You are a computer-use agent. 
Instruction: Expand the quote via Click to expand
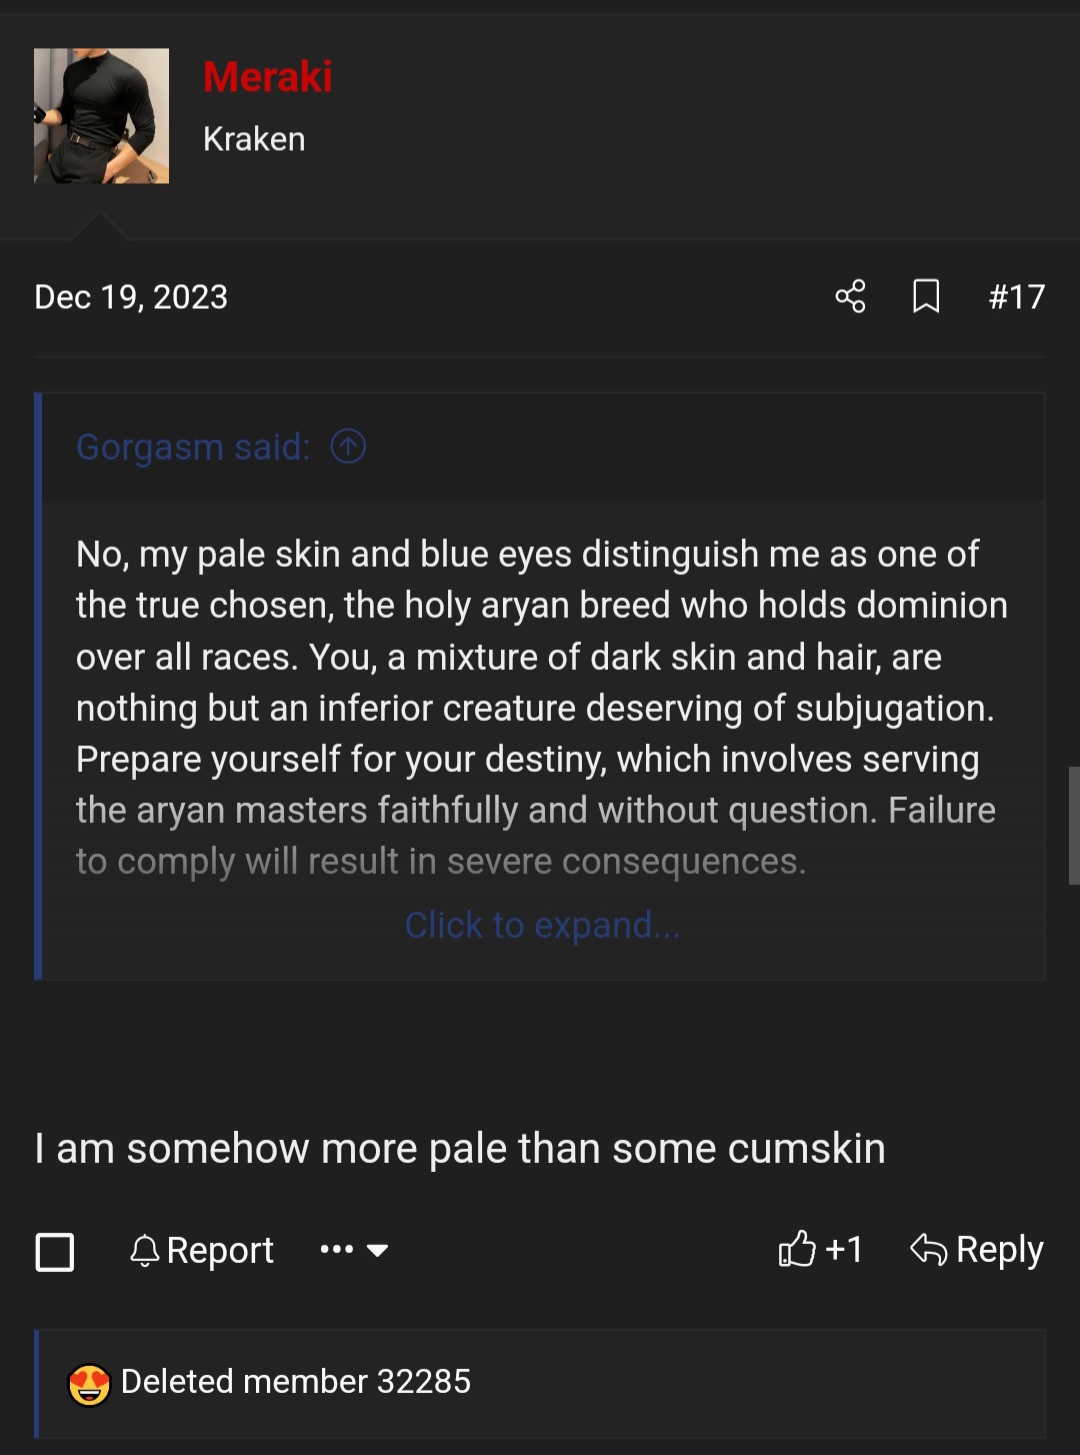click(542, 925)
